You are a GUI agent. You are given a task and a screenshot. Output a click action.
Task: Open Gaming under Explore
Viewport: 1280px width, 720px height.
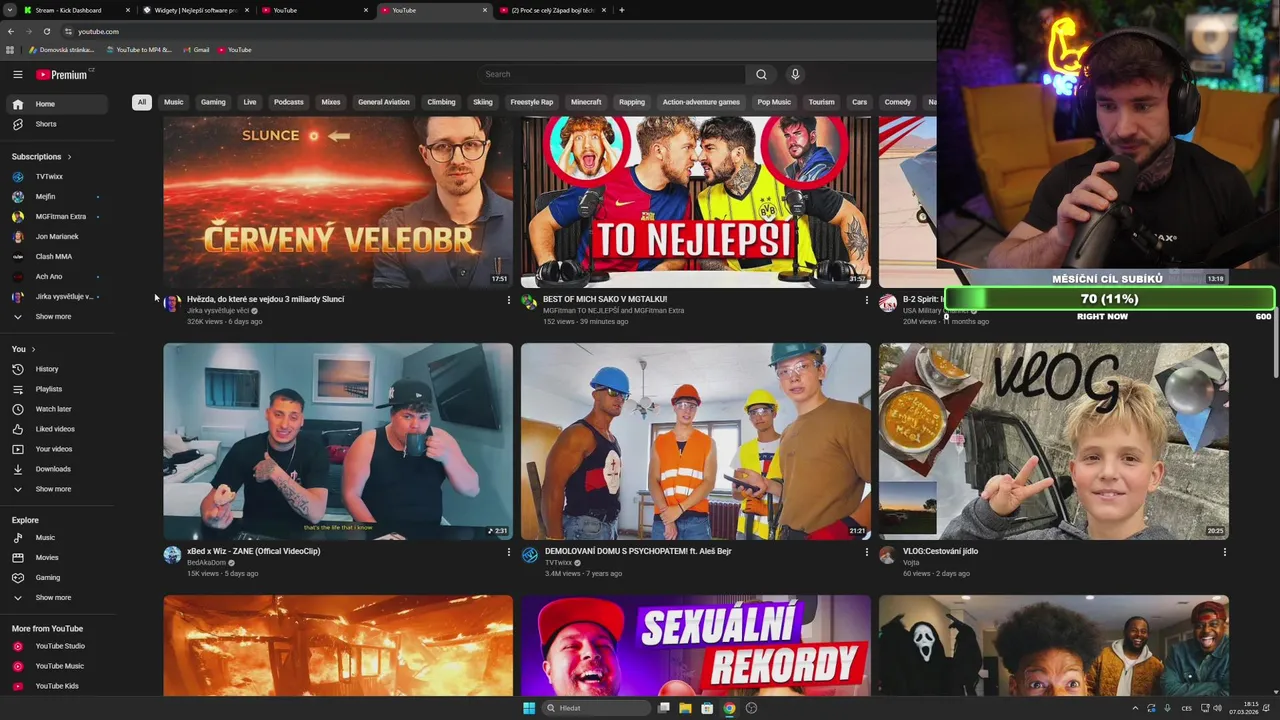[57, 578]
